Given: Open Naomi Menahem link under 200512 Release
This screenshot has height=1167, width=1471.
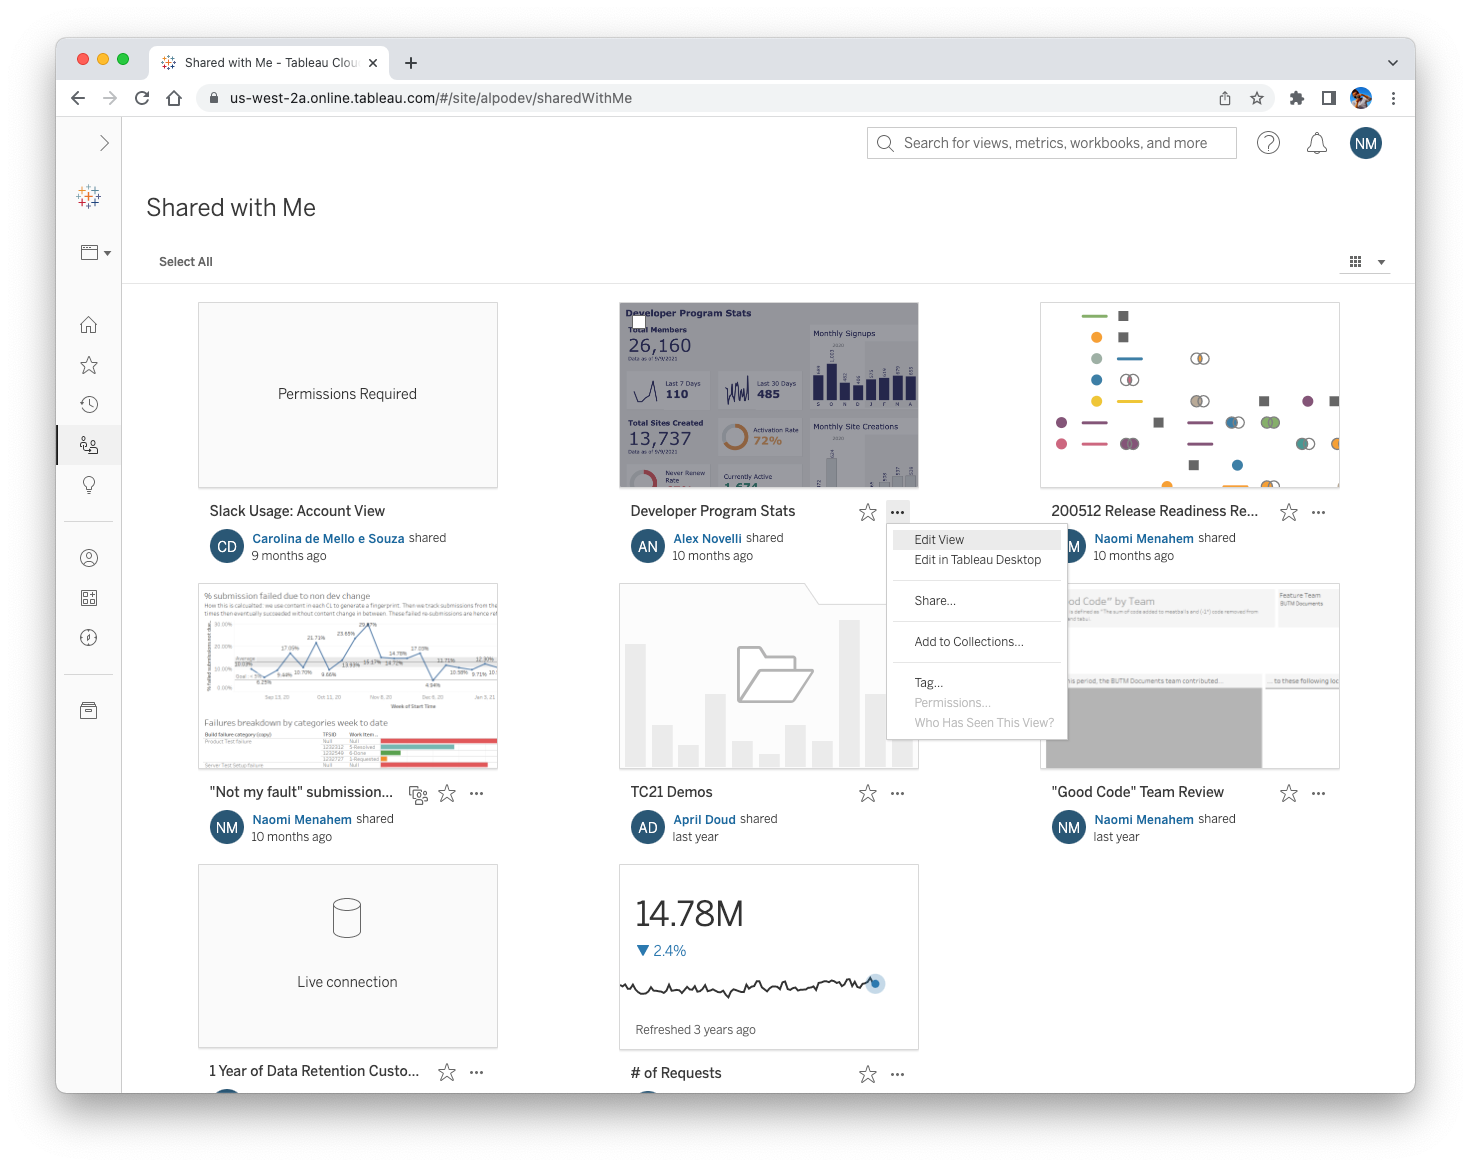Looking at the screenshot, I should click(1144, 538).
